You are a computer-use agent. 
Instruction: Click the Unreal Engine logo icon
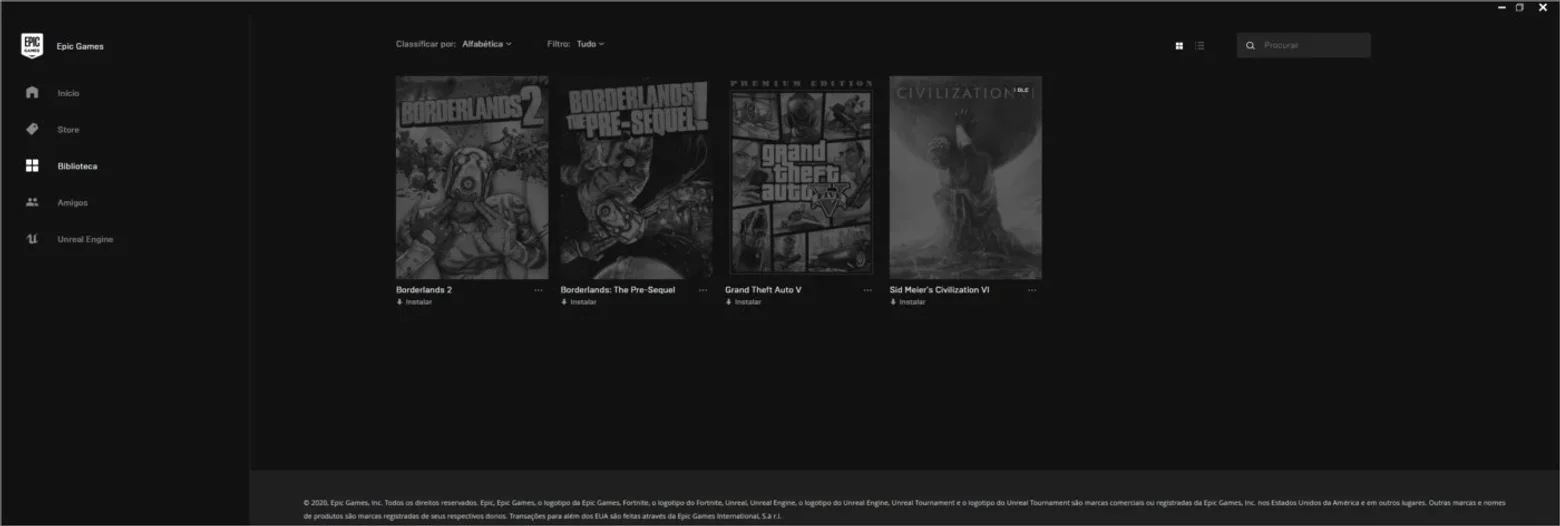tap(32, 239)
